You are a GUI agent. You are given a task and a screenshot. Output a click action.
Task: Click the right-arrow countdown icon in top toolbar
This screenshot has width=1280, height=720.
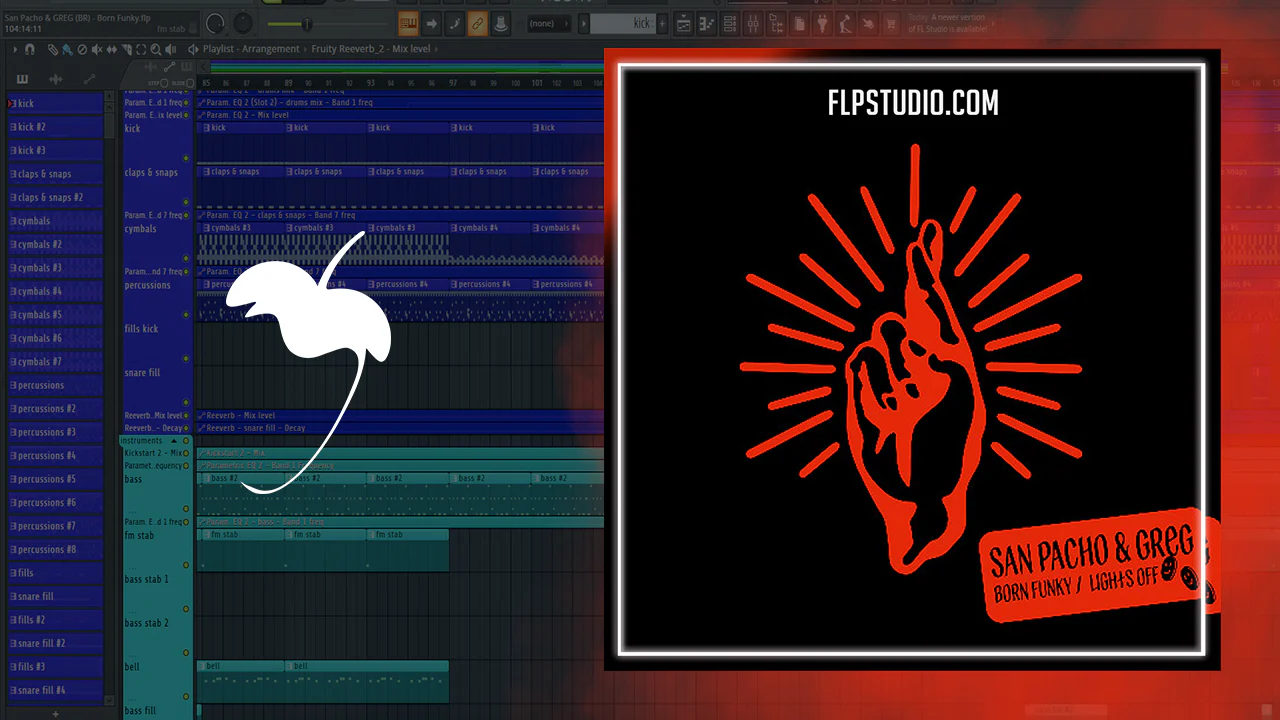(431, 23)
